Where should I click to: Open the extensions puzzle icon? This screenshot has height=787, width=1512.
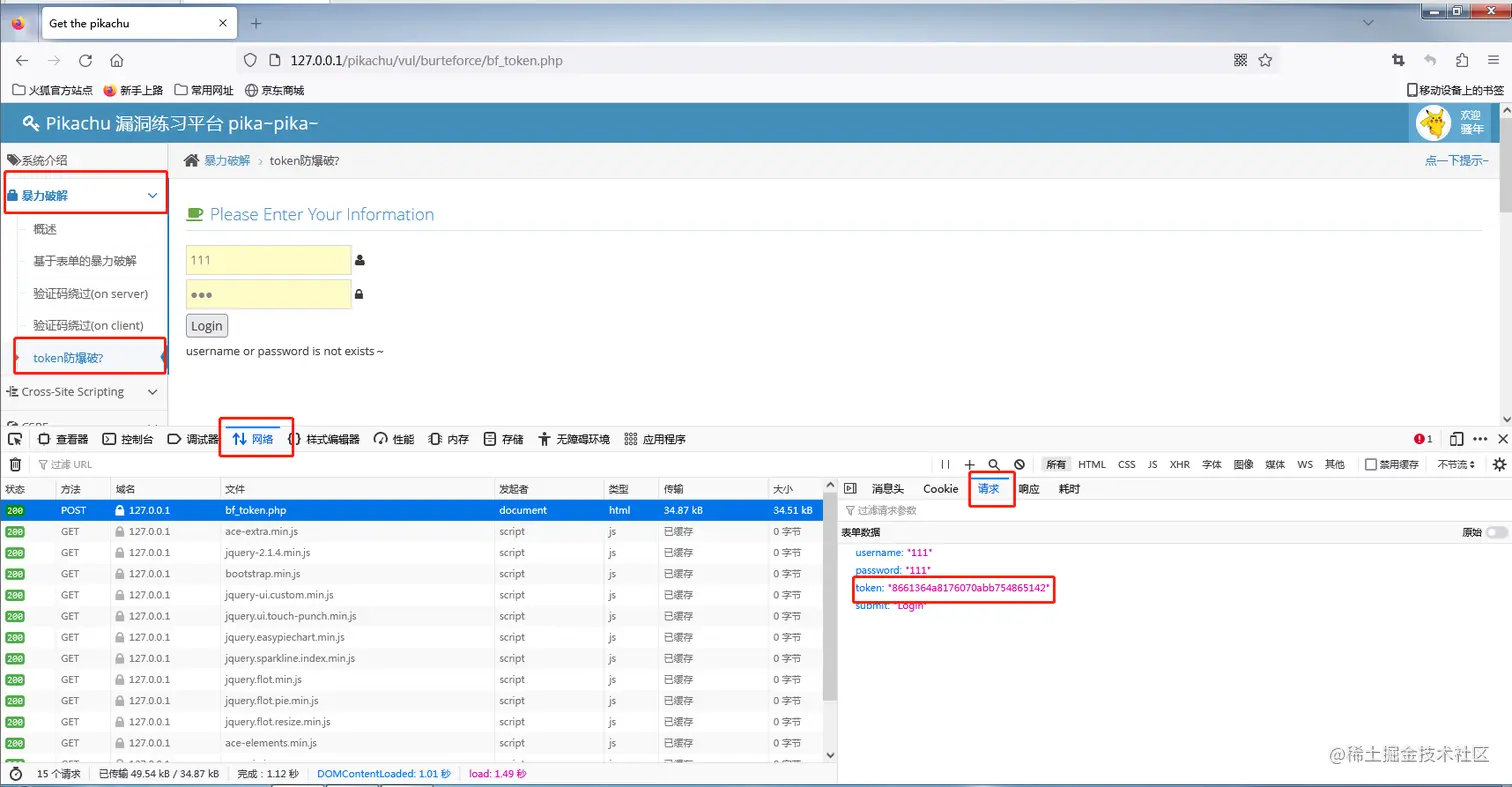pyautogui.click(x=1463, y=60)
